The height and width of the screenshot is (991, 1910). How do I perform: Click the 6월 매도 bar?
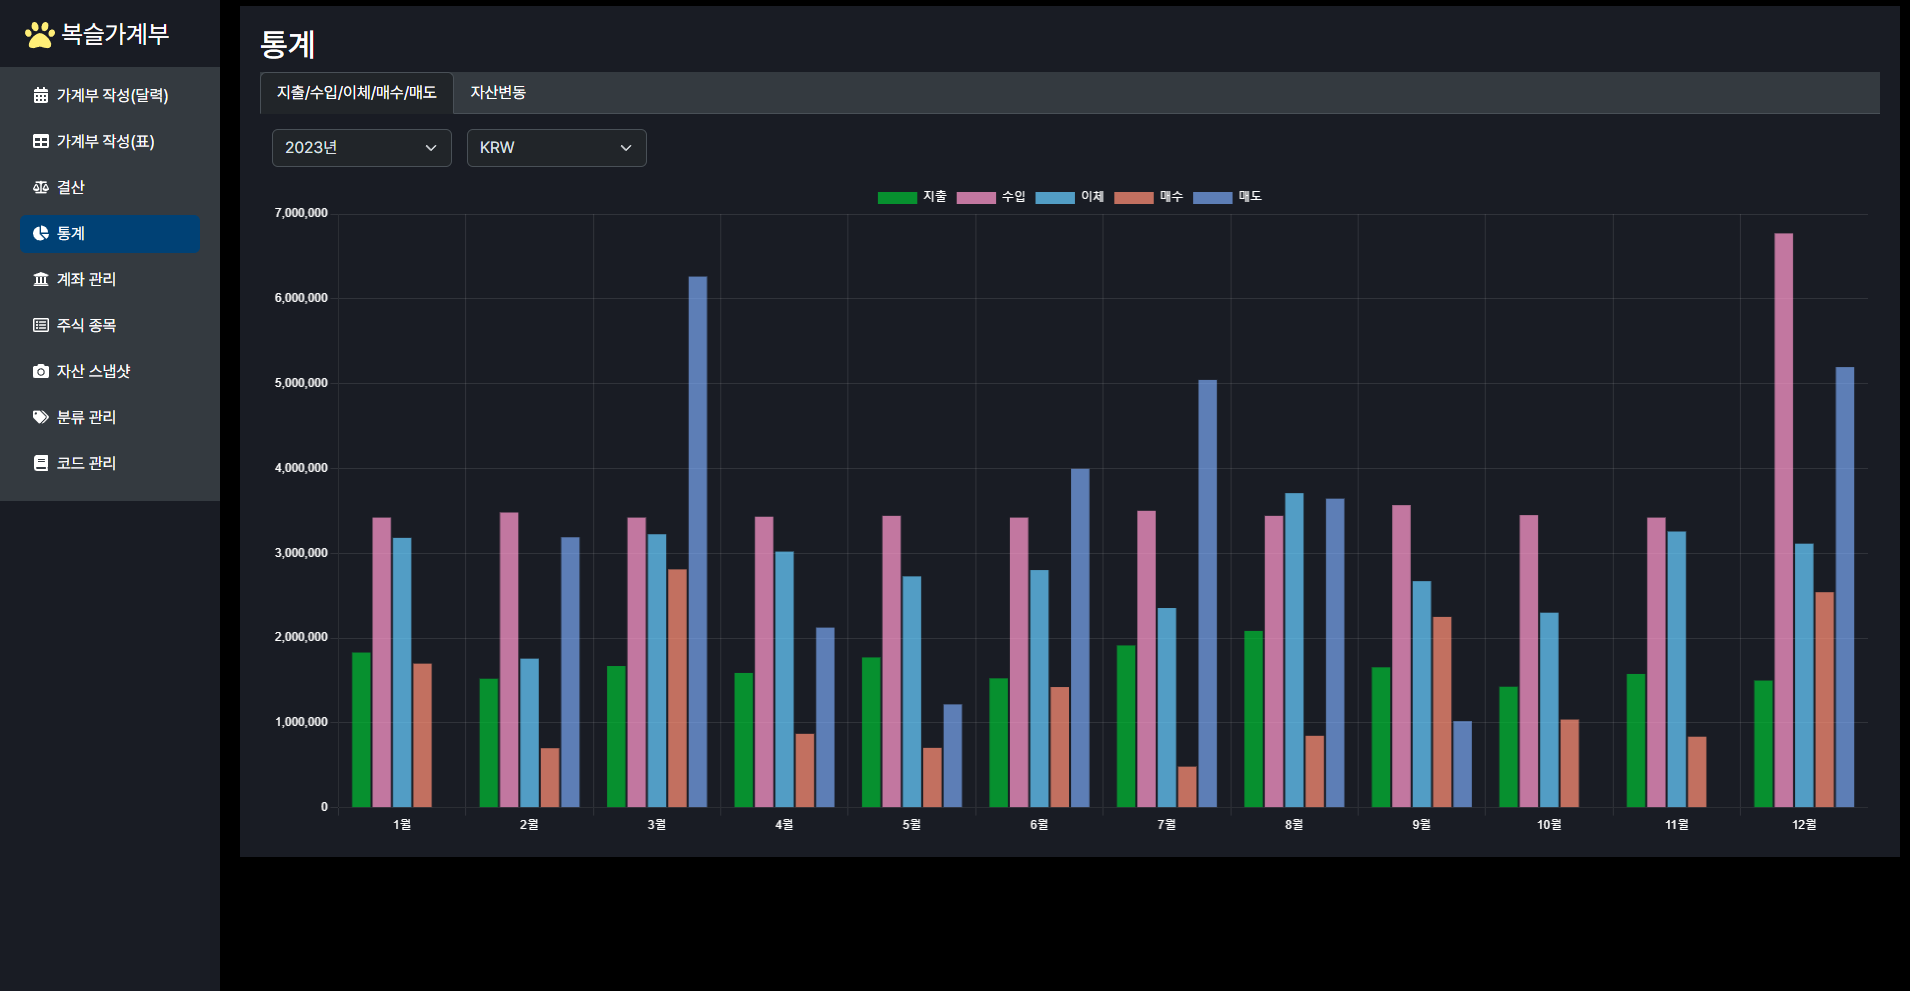(1080, 638)
